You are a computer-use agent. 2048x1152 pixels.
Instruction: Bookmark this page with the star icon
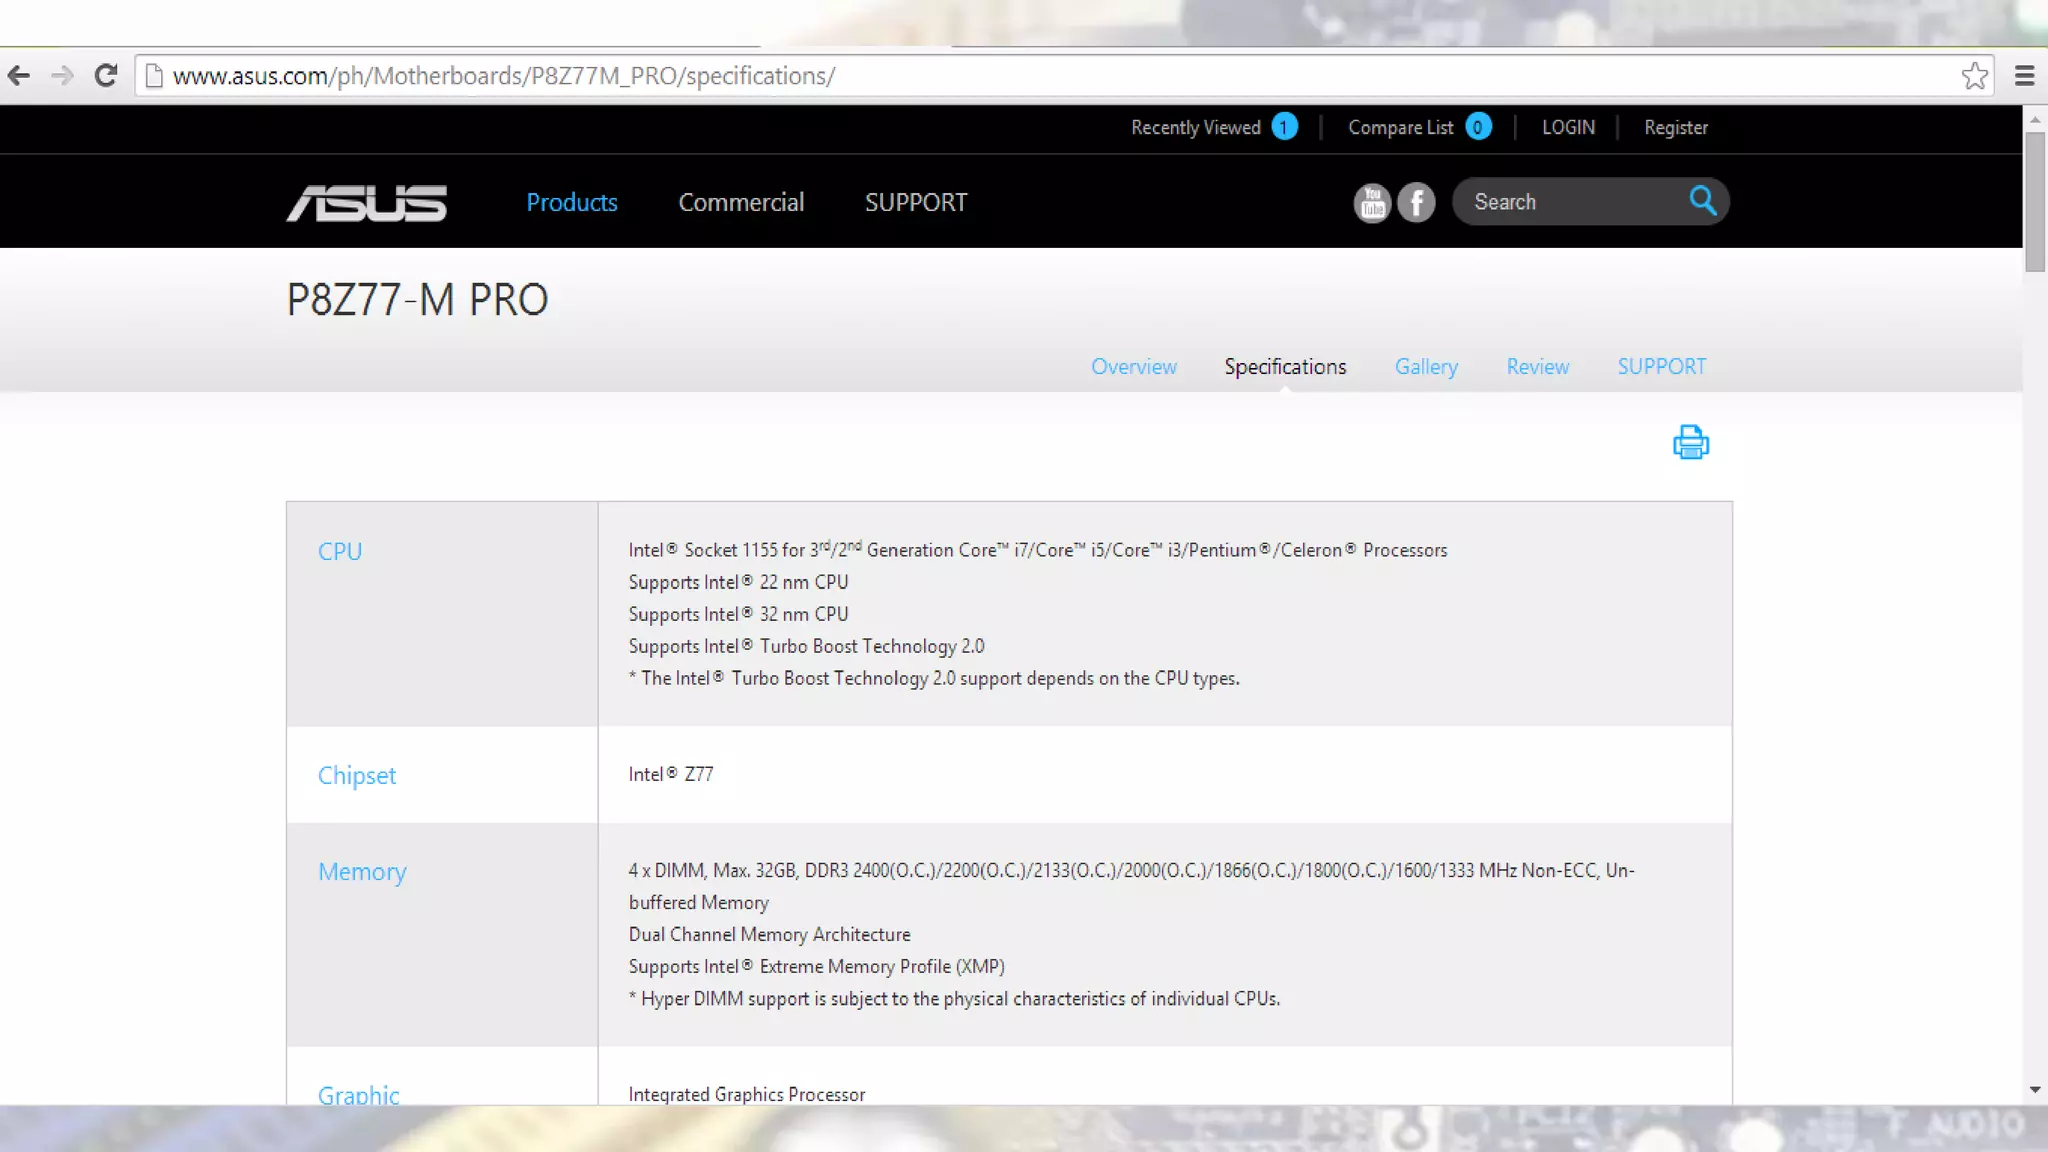point(1974,76)
